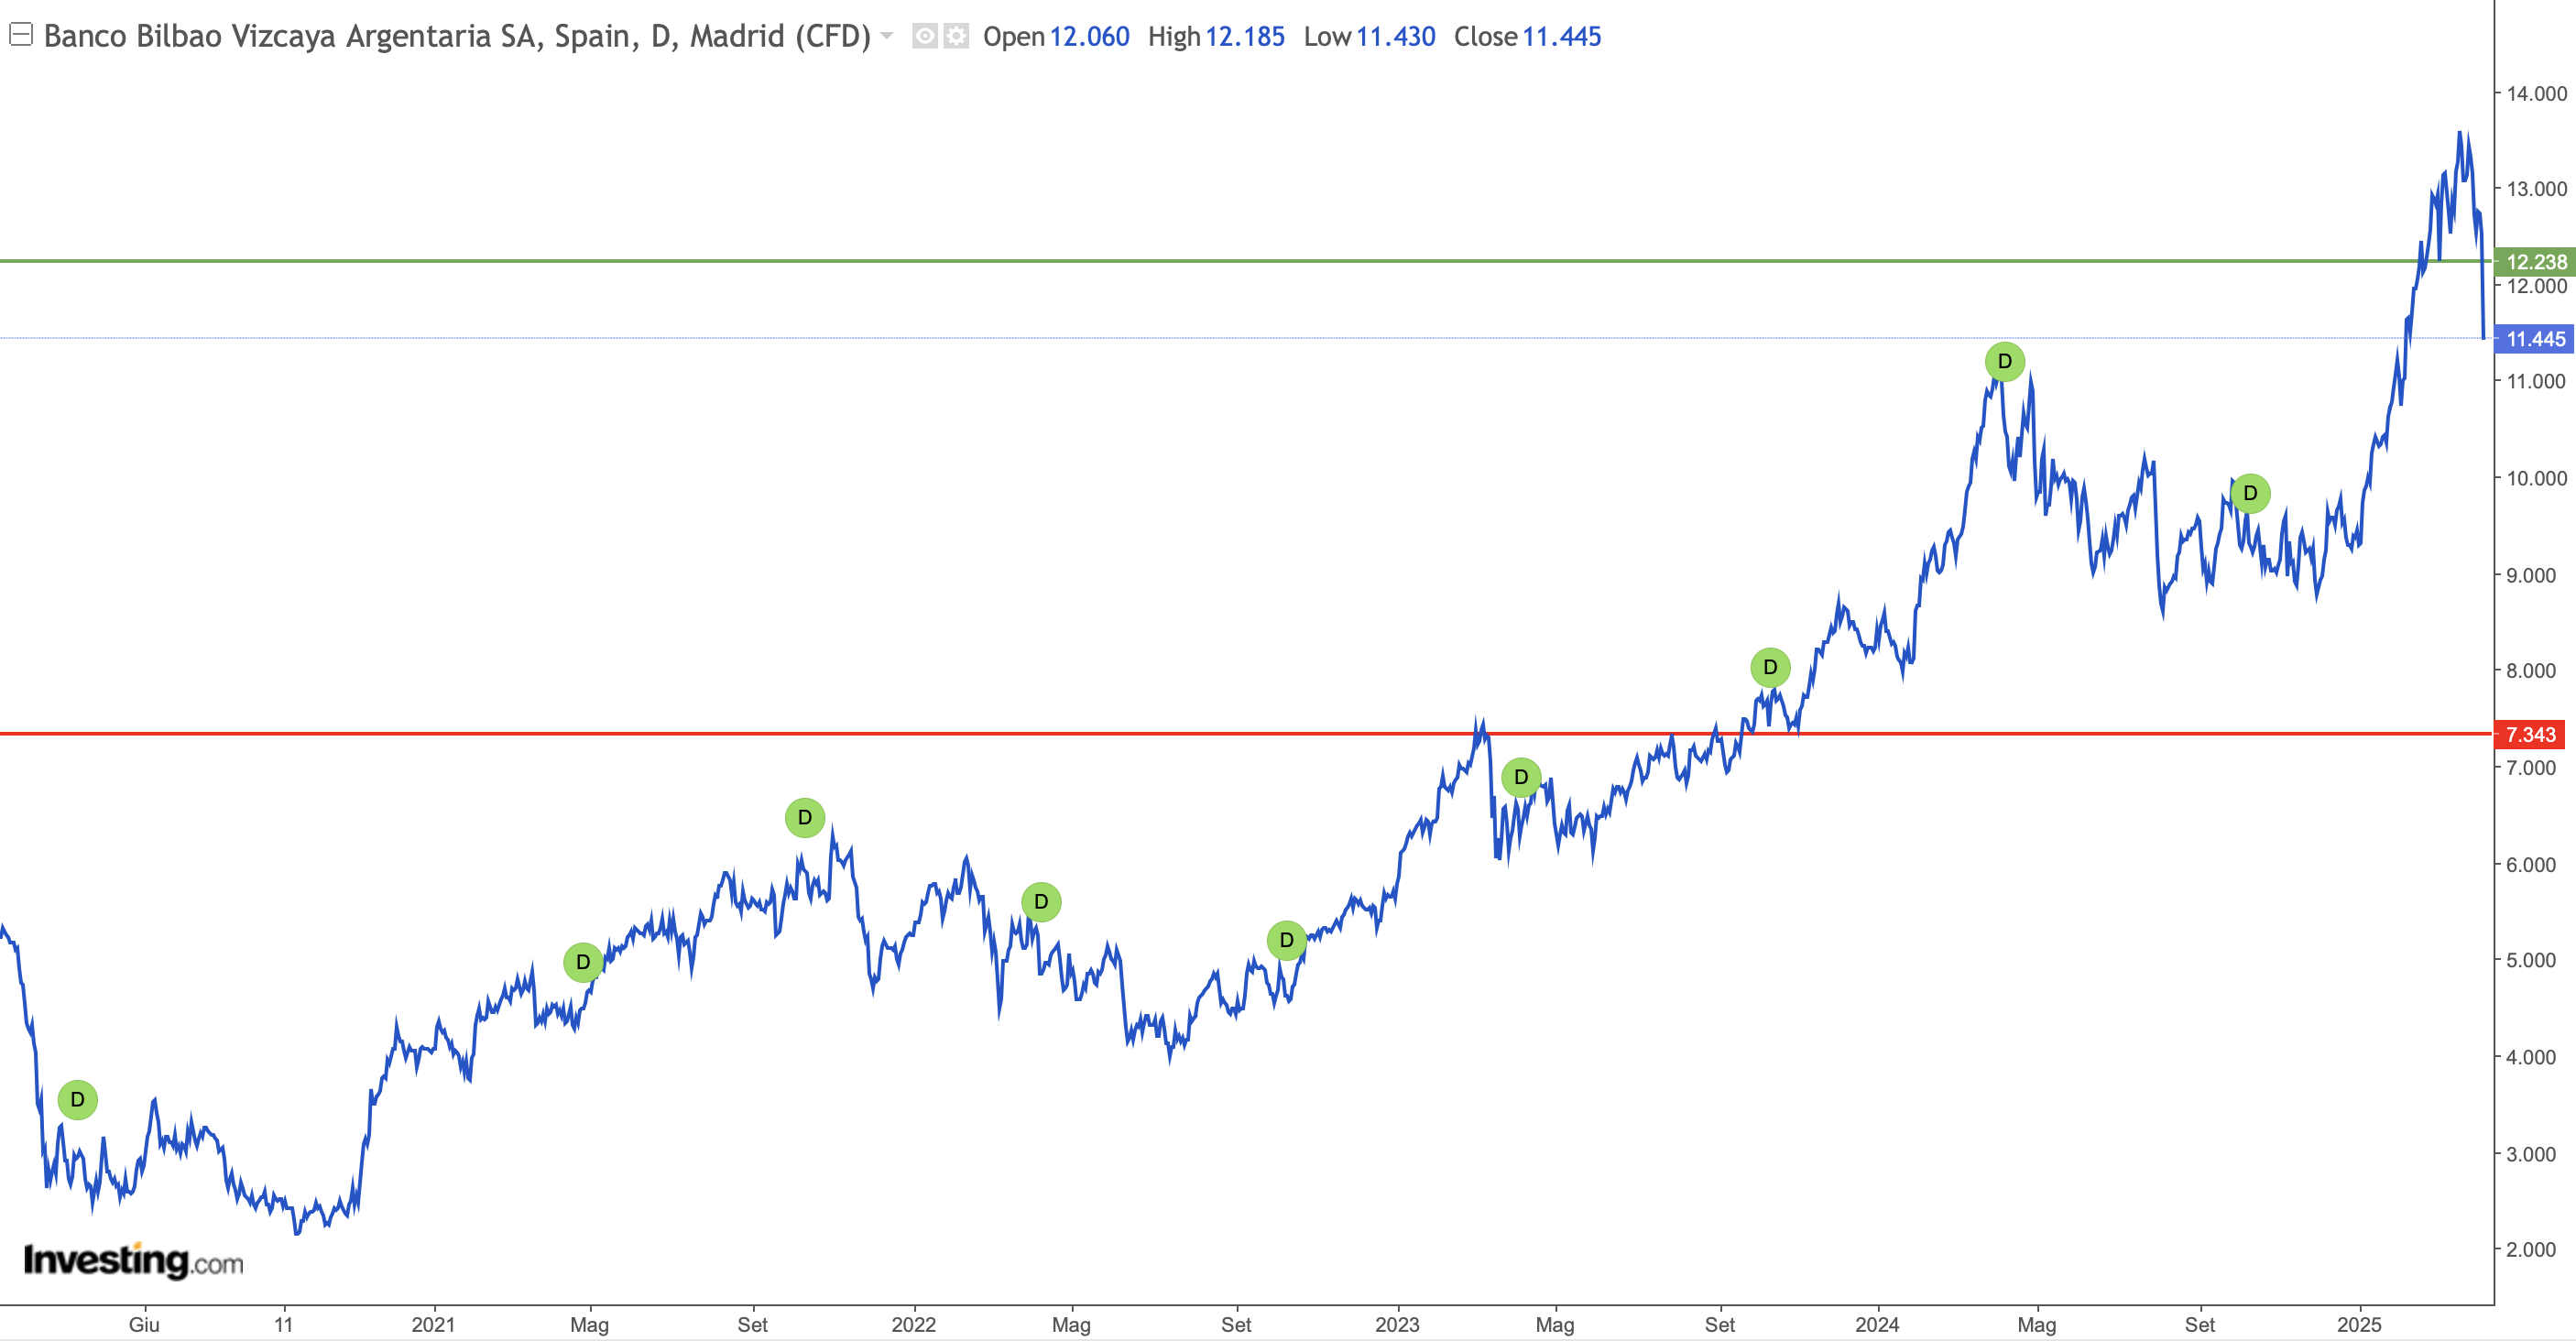Click the 2021 label on time axis
The height and width of the screenshot is (1341, 2576).
click(x=433, y=1324)
